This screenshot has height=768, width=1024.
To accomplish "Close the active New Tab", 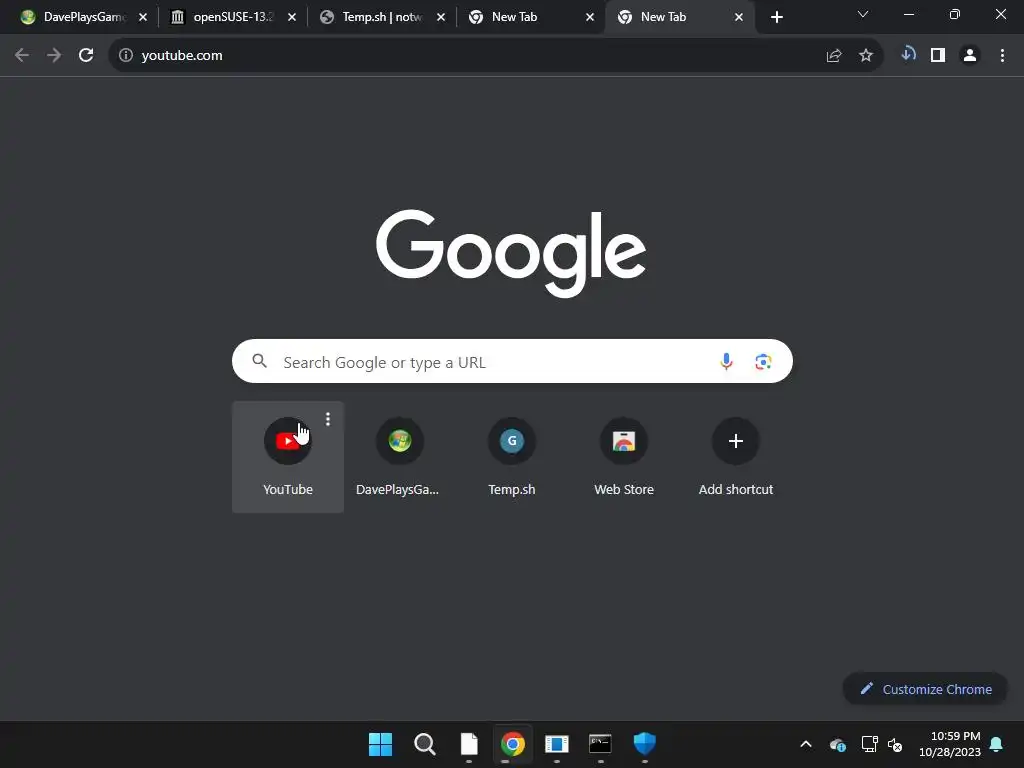I will [x=739, y=17].
